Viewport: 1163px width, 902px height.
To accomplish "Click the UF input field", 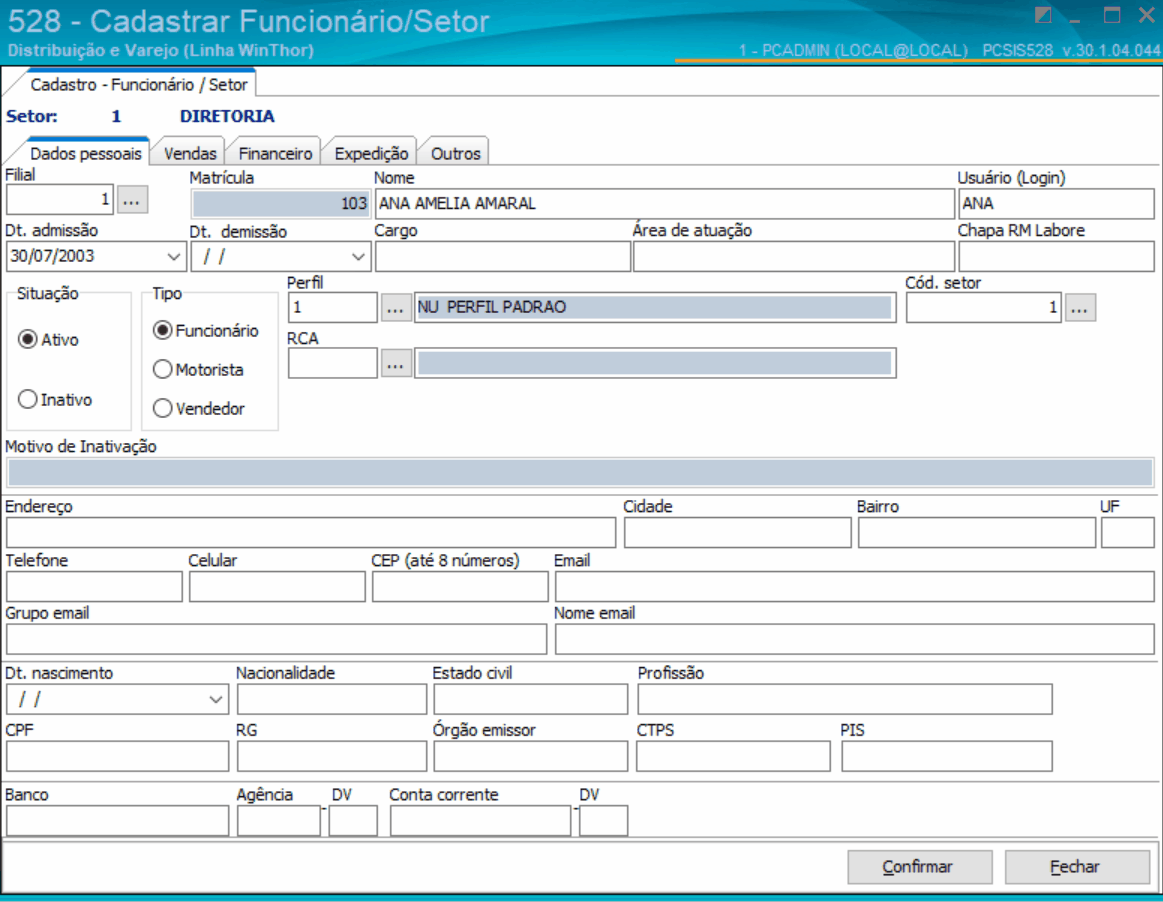I will (1128, 533).
